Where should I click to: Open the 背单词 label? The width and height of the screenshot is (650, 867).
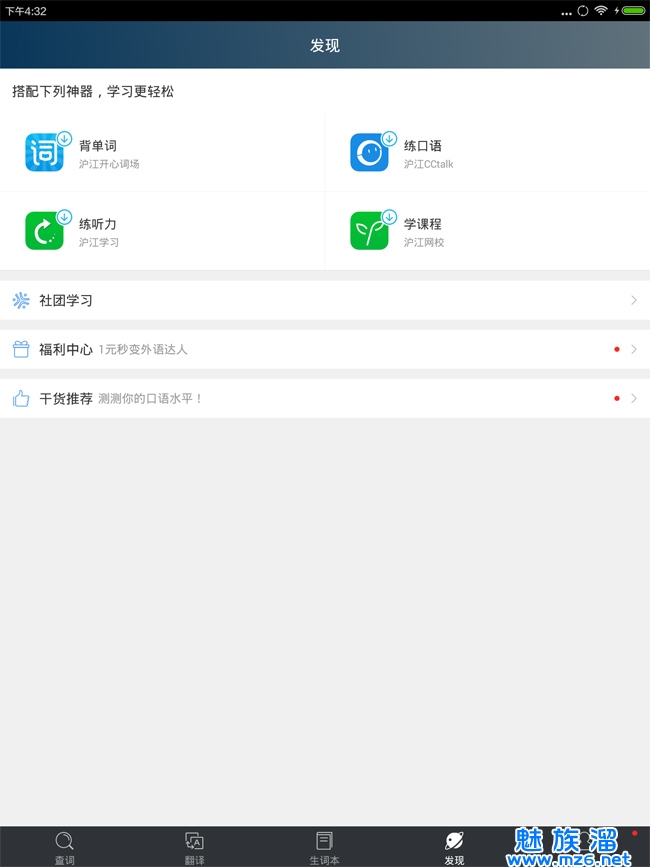pos(98,146)
